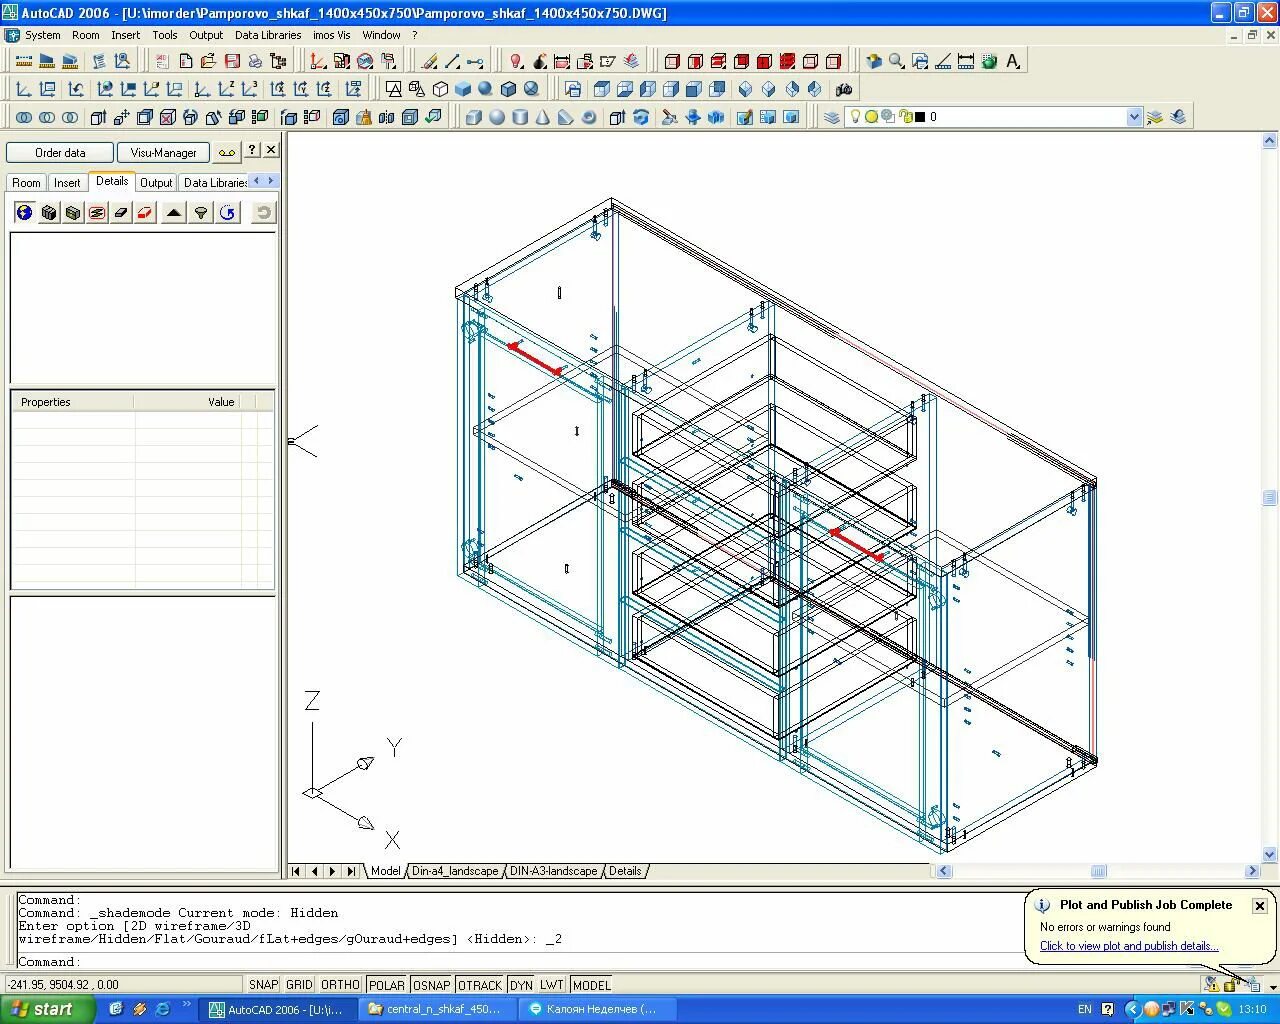Click the command line input field

click(520, 962)
